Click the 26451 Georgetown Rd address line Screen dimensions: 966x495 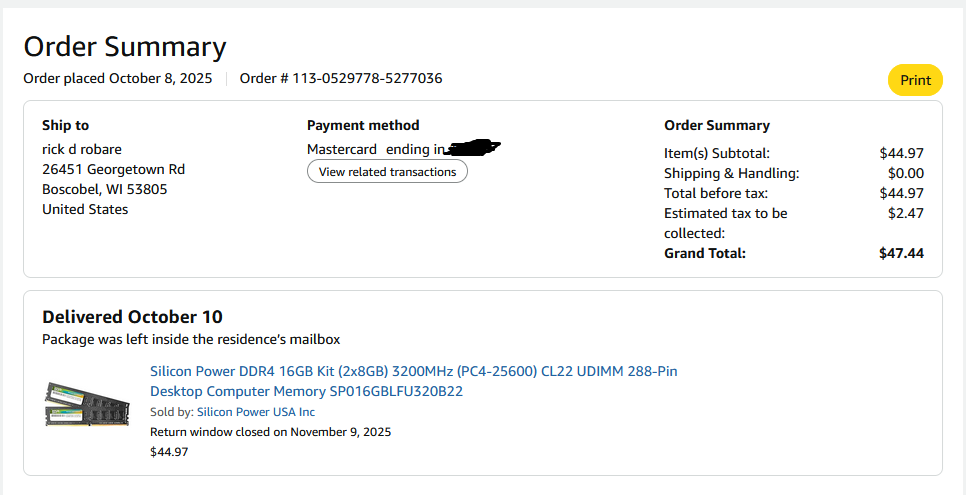click(x=113, y=169)
